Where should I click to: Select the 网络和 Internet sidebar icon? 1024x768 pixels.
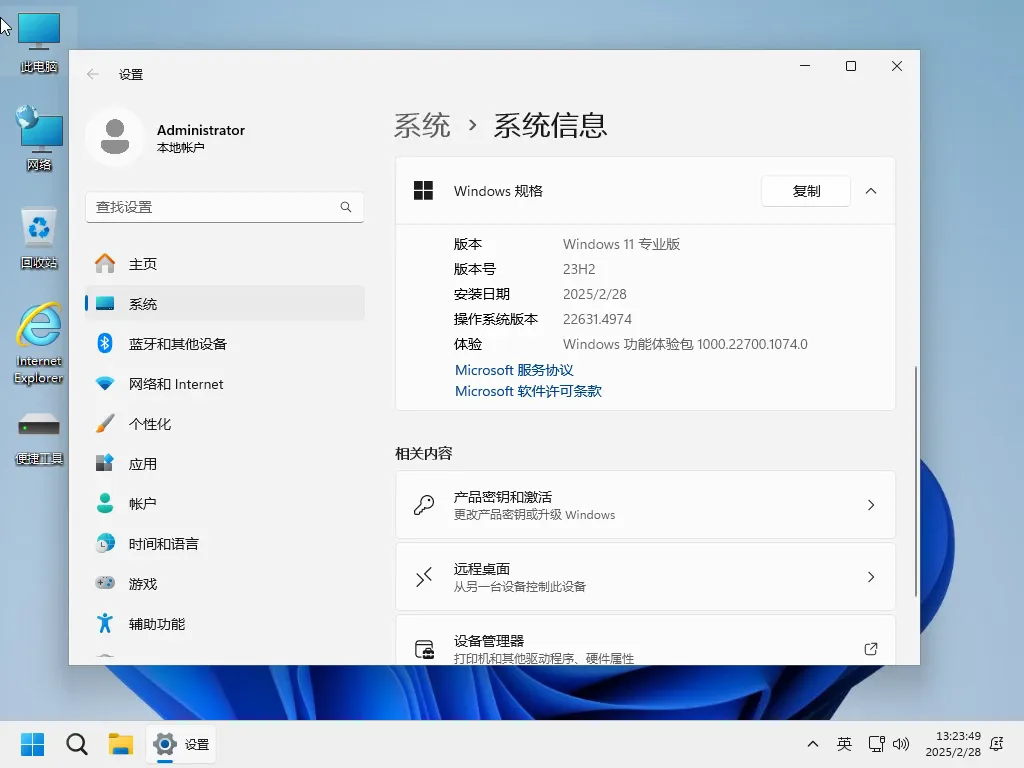coord(105,383)
